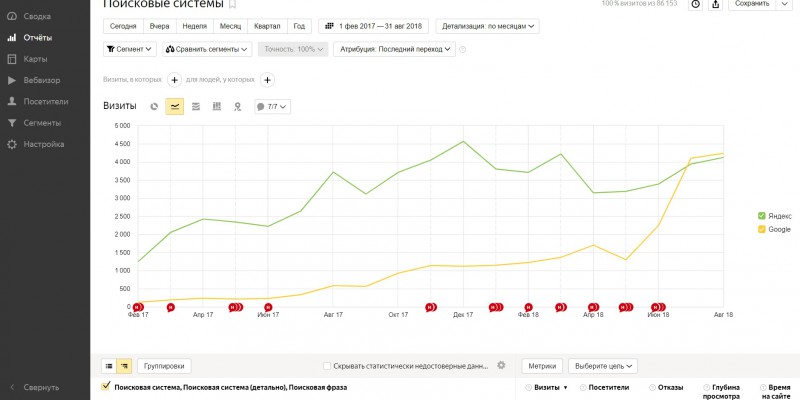The image size is (800, 400).
Task: Switch chart to pie view
Action: [x=154, y=106]
